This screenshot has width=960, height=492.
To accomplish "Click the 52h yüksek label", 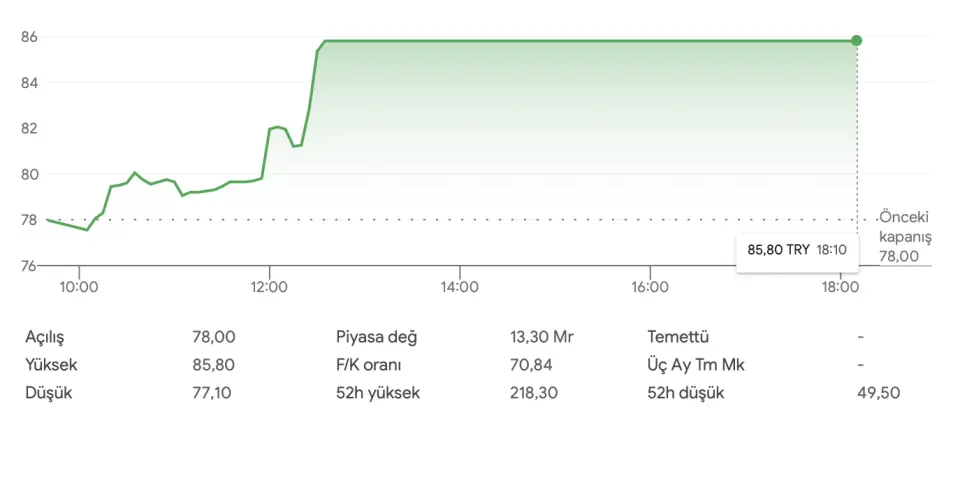I will tap(378, 393).
